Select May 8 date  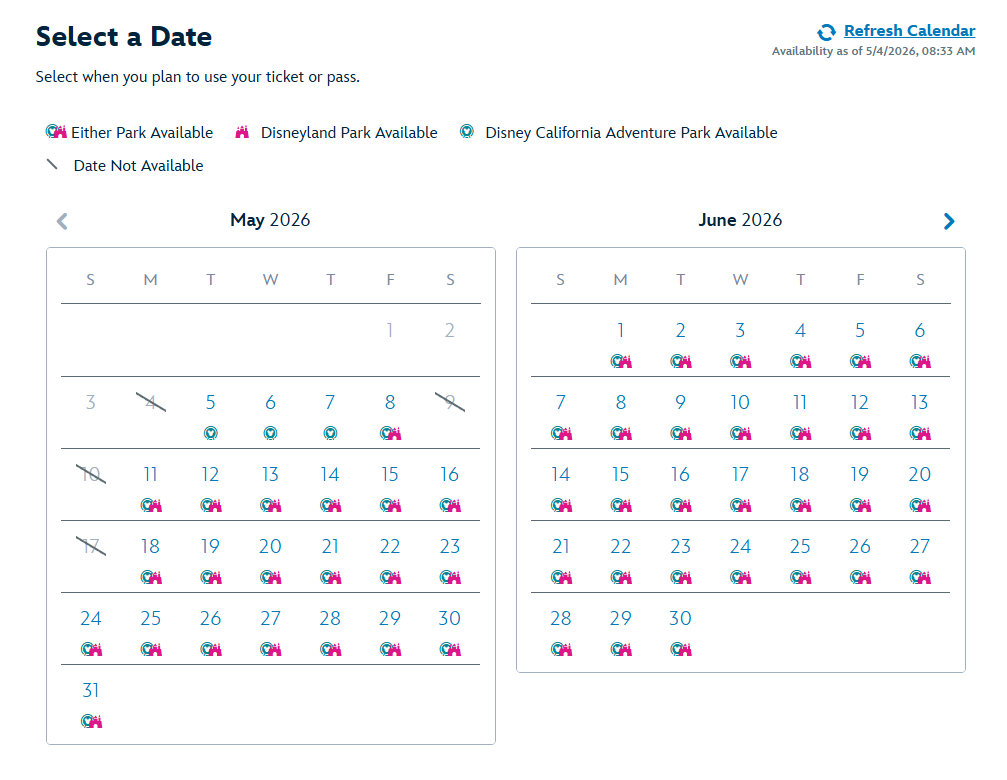pos(390,403)
